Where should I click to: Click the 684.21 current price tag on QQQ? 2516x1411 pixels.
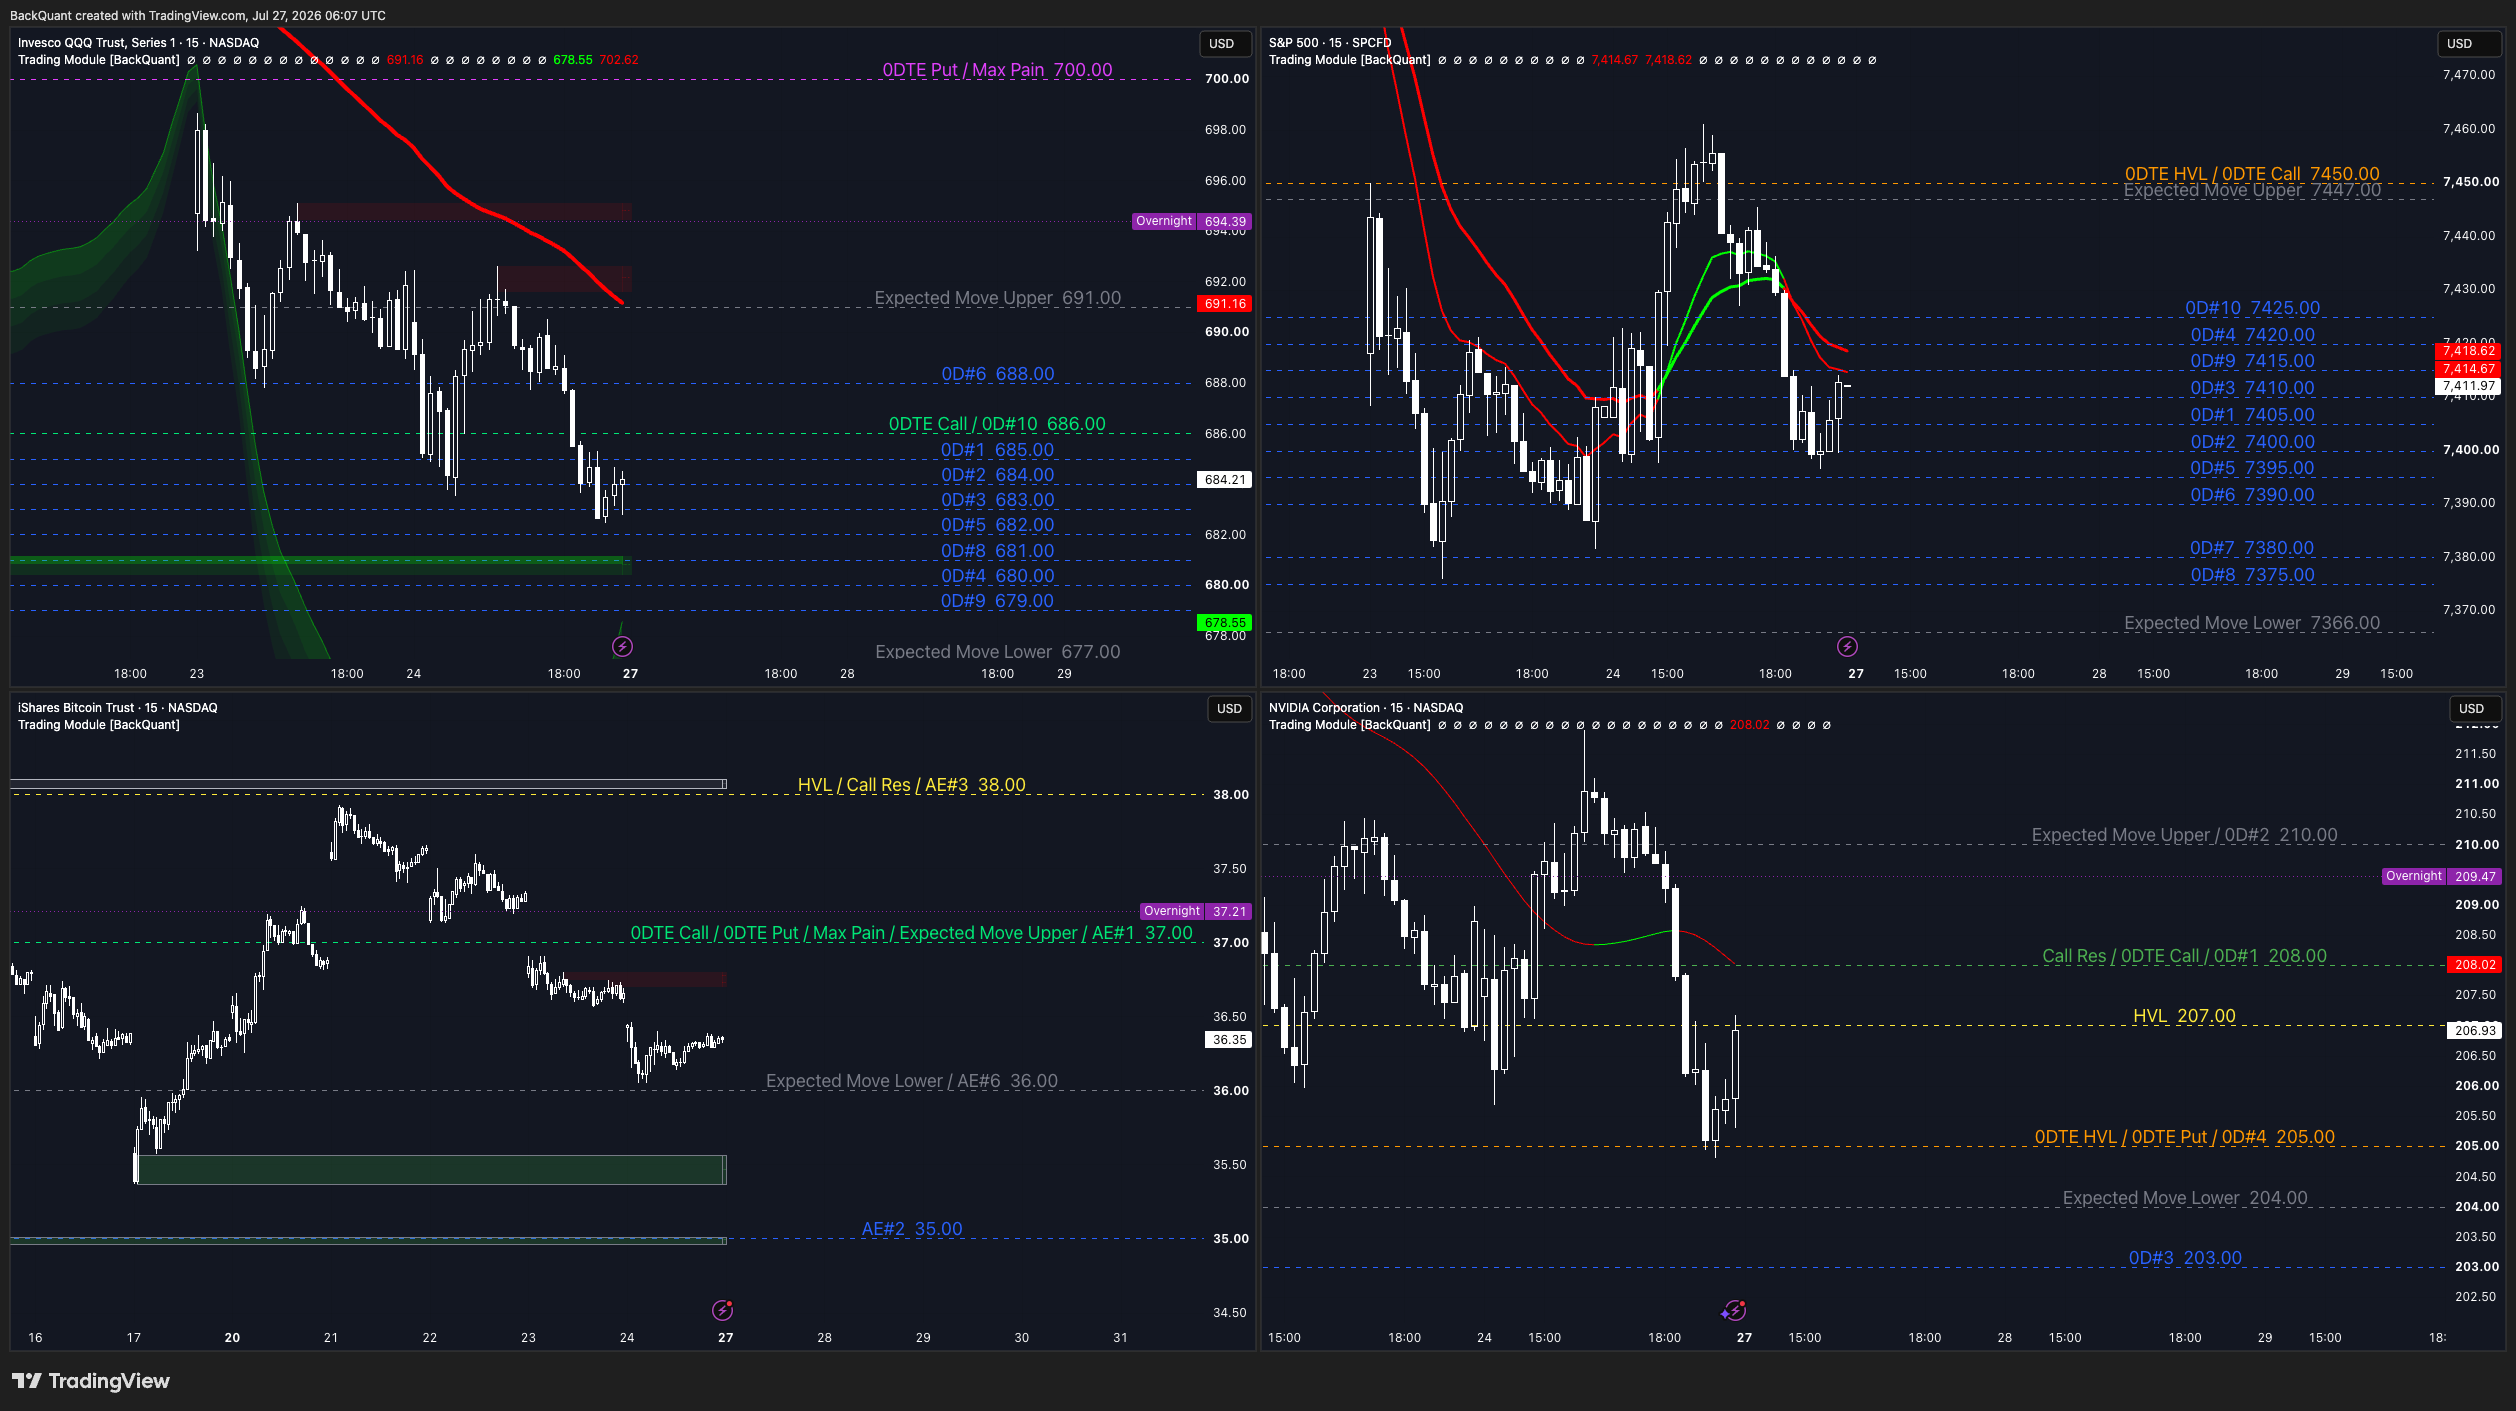tap(1225, 480)
